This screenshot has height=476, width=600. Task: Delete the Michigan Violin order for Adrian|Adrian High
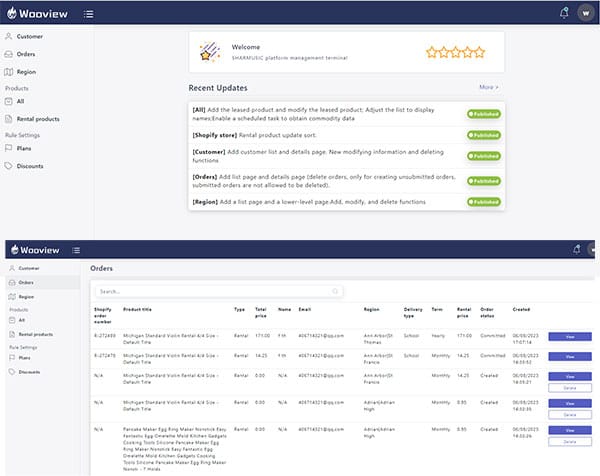pos(570,415)
